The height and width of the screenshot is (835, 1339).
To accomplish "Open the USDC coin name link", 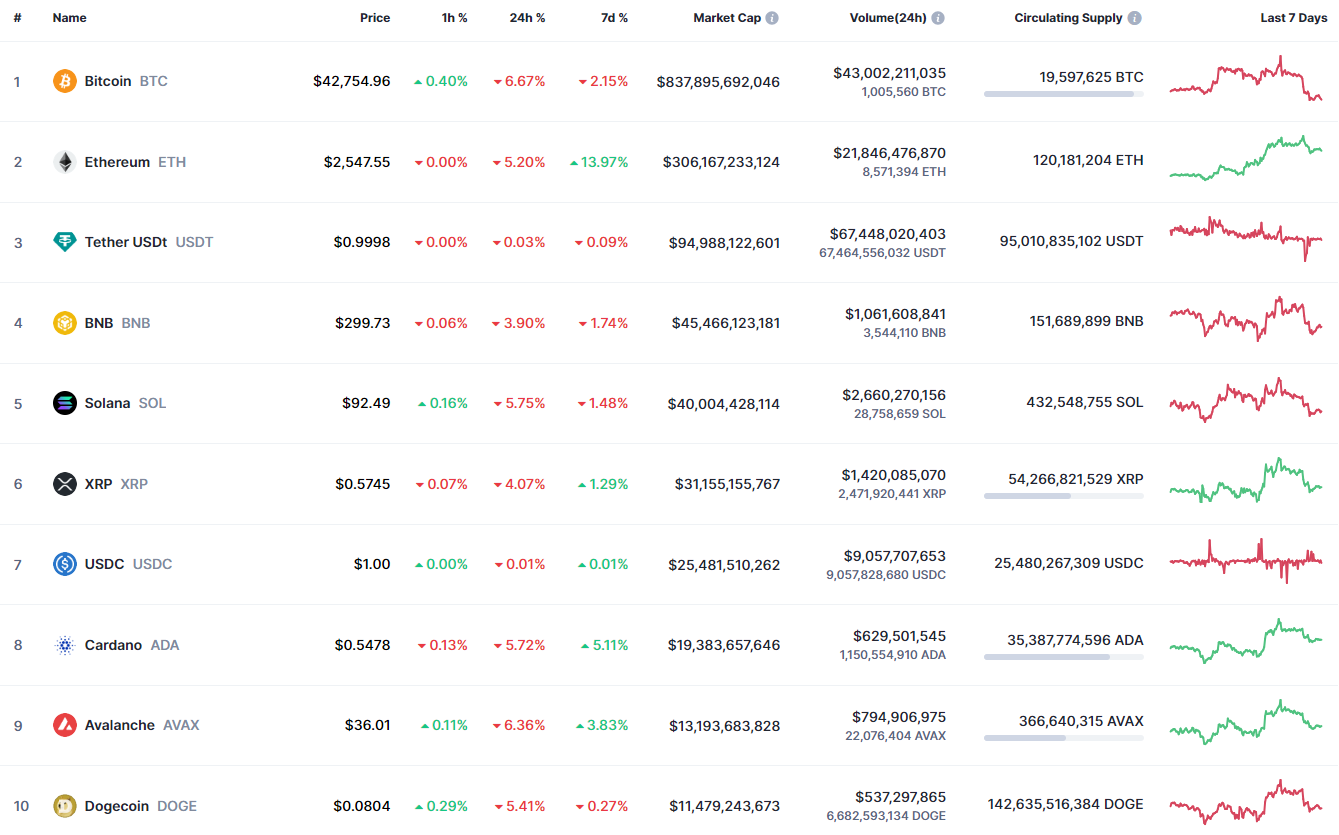I will (x=104, y=564).
